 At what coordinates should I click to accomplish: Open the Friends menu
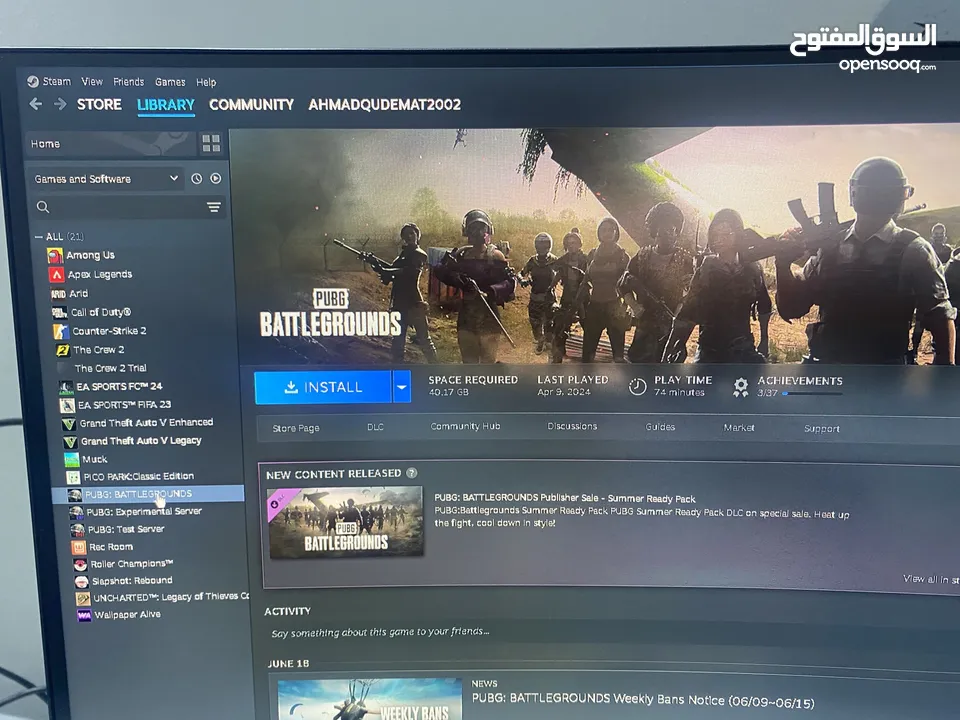(x=129, y=82)
